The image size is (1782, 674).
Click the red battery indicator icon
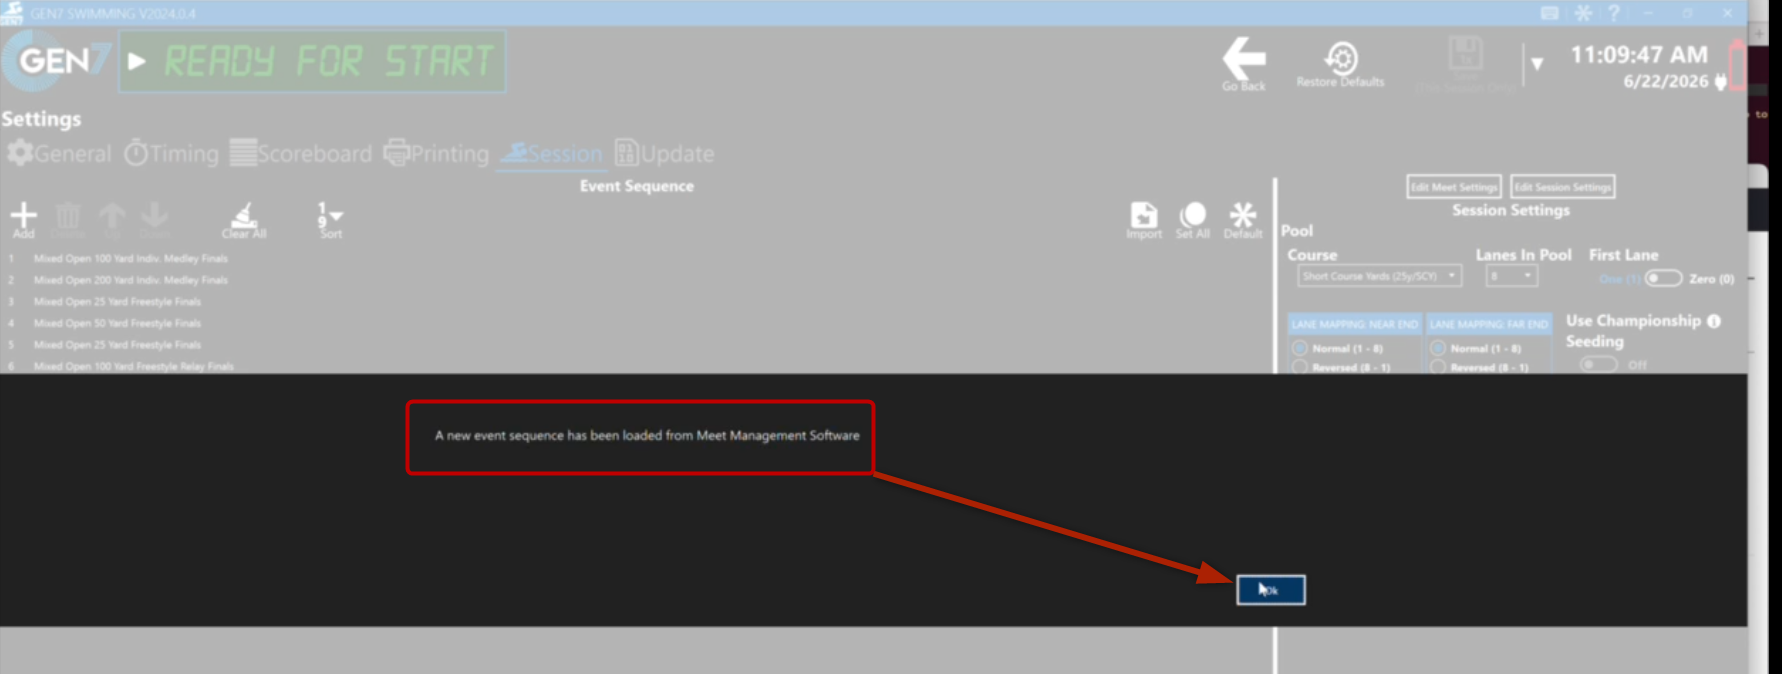[1738, 66]
